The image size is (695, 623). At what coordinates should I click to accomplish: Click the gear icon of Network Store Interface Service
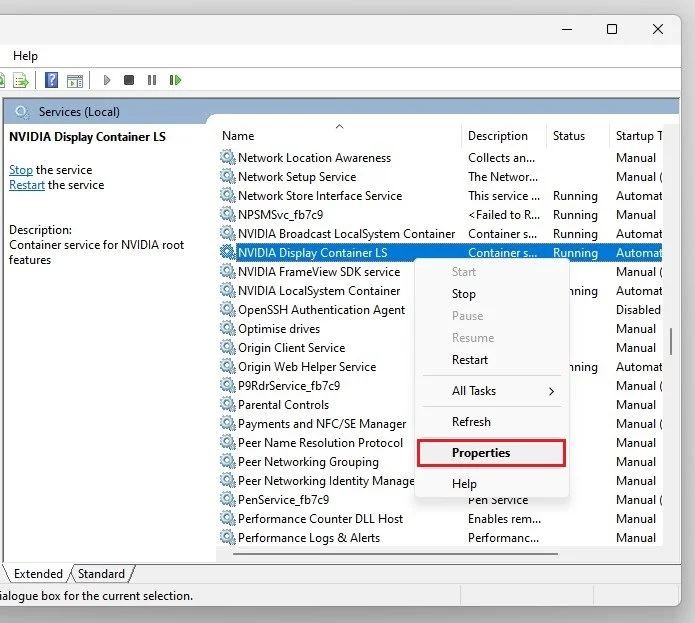(x=228, y=195)
